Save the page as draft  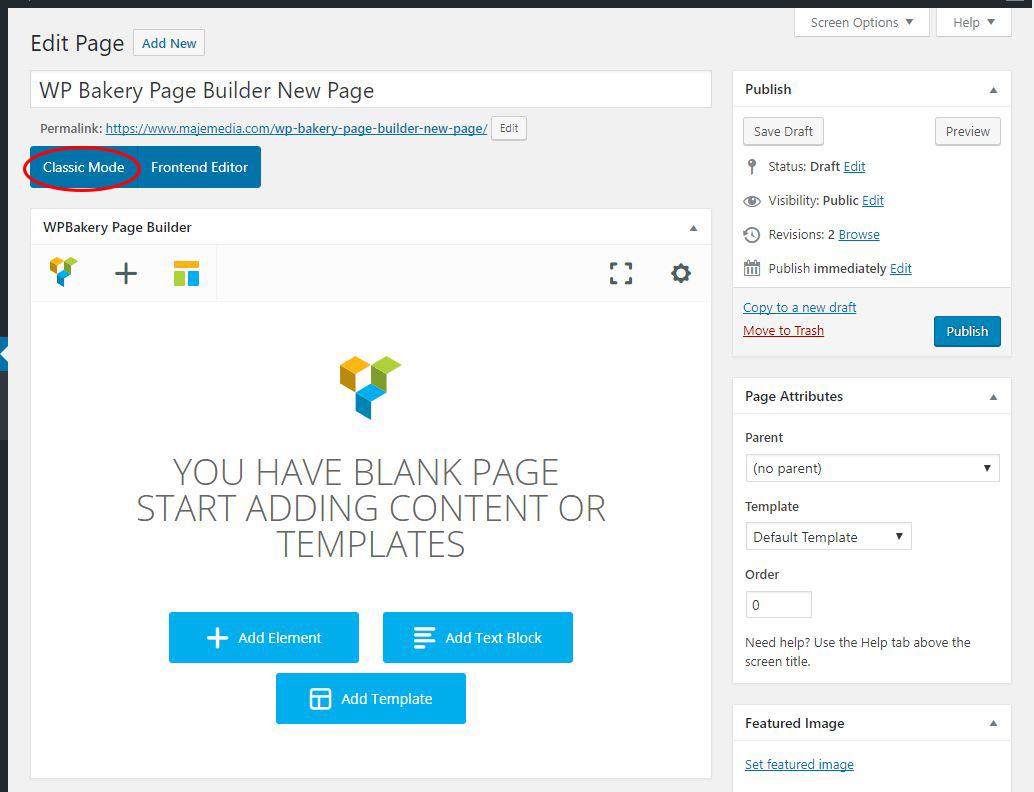(783, 131)
